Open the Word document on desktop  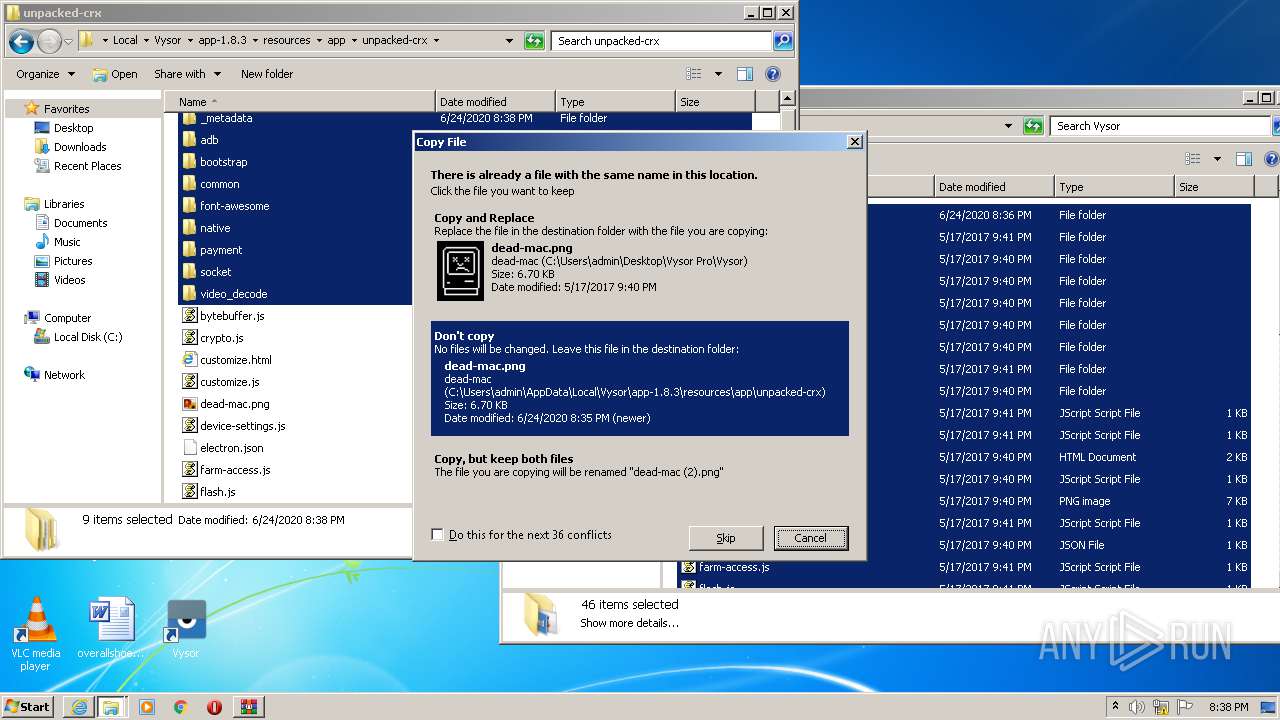click(111, 629)
